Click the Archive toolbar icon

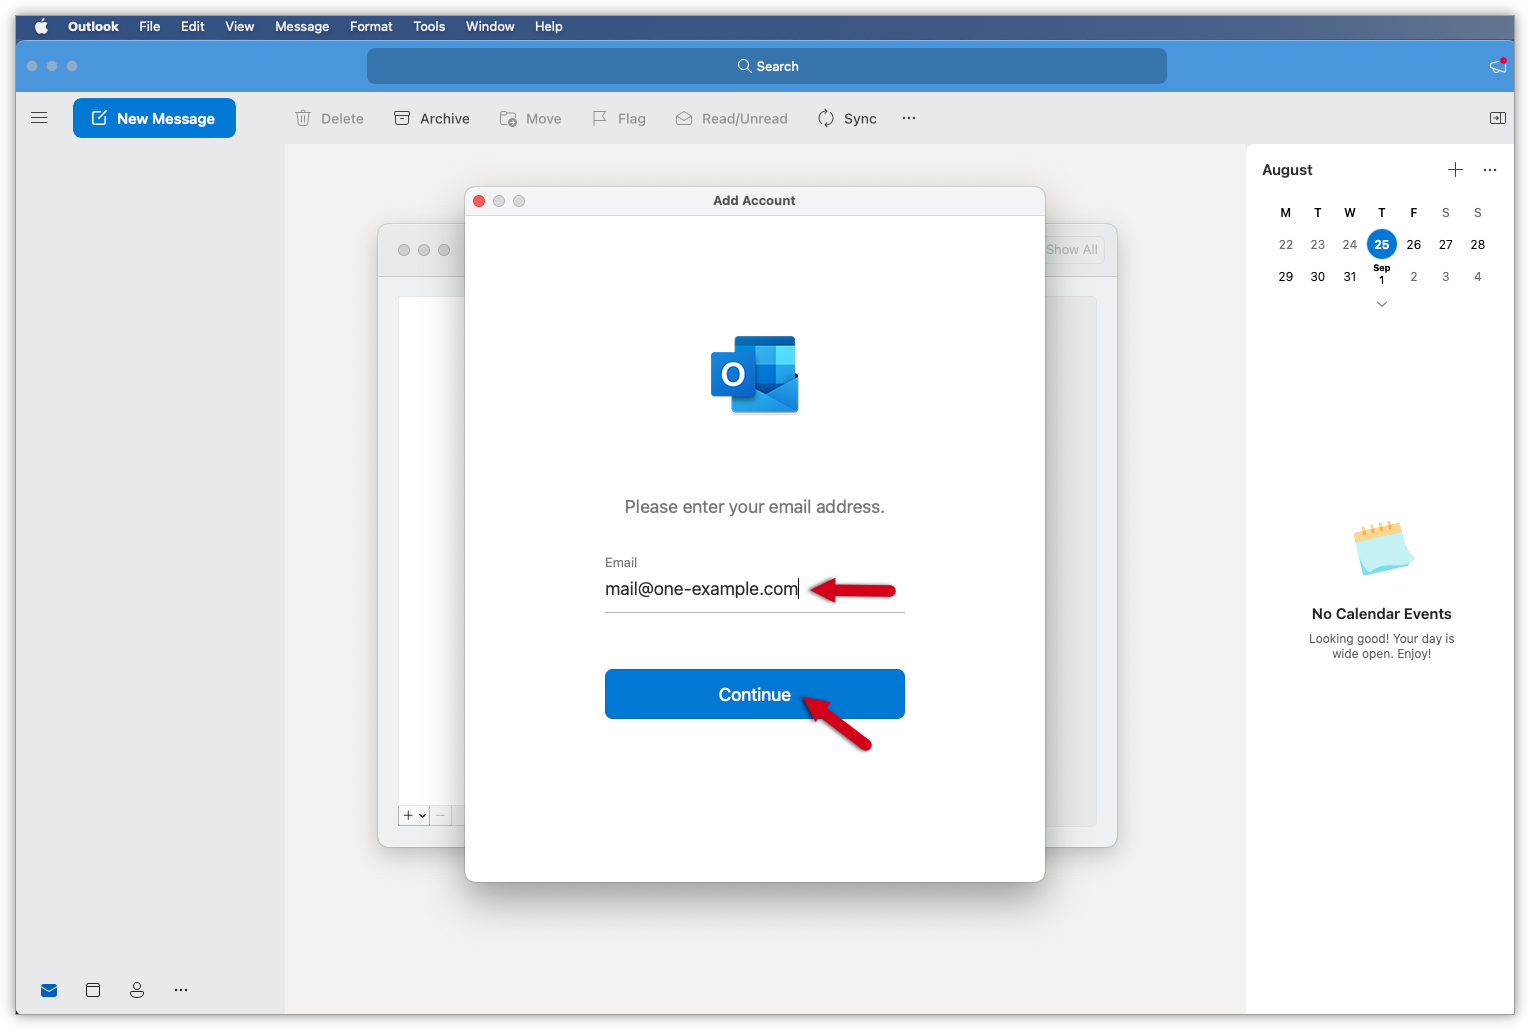402,118
